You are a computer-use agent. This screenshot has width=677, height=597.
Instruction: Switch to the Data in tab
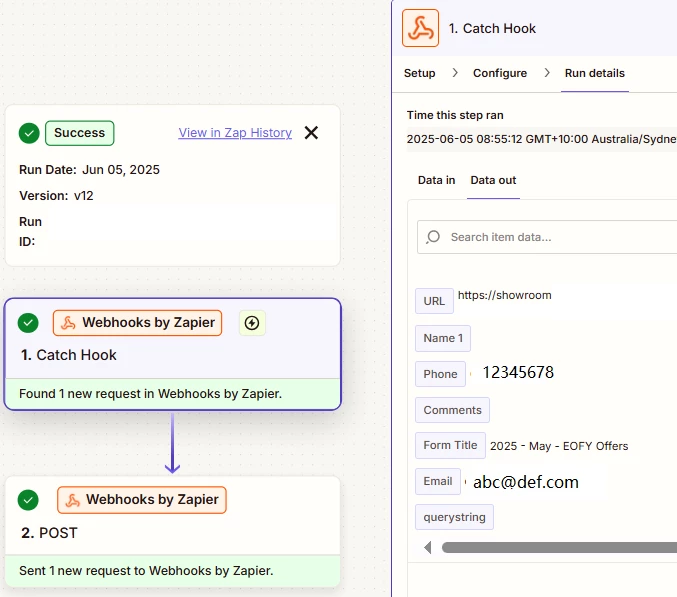436,180
